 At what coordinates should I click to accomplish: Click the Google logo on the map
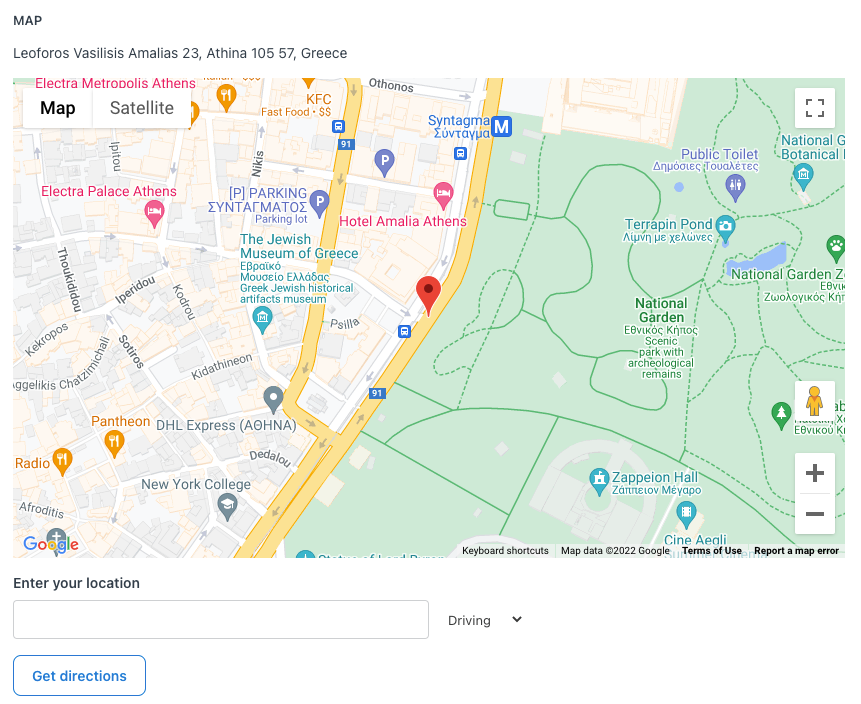click(51, 544)
